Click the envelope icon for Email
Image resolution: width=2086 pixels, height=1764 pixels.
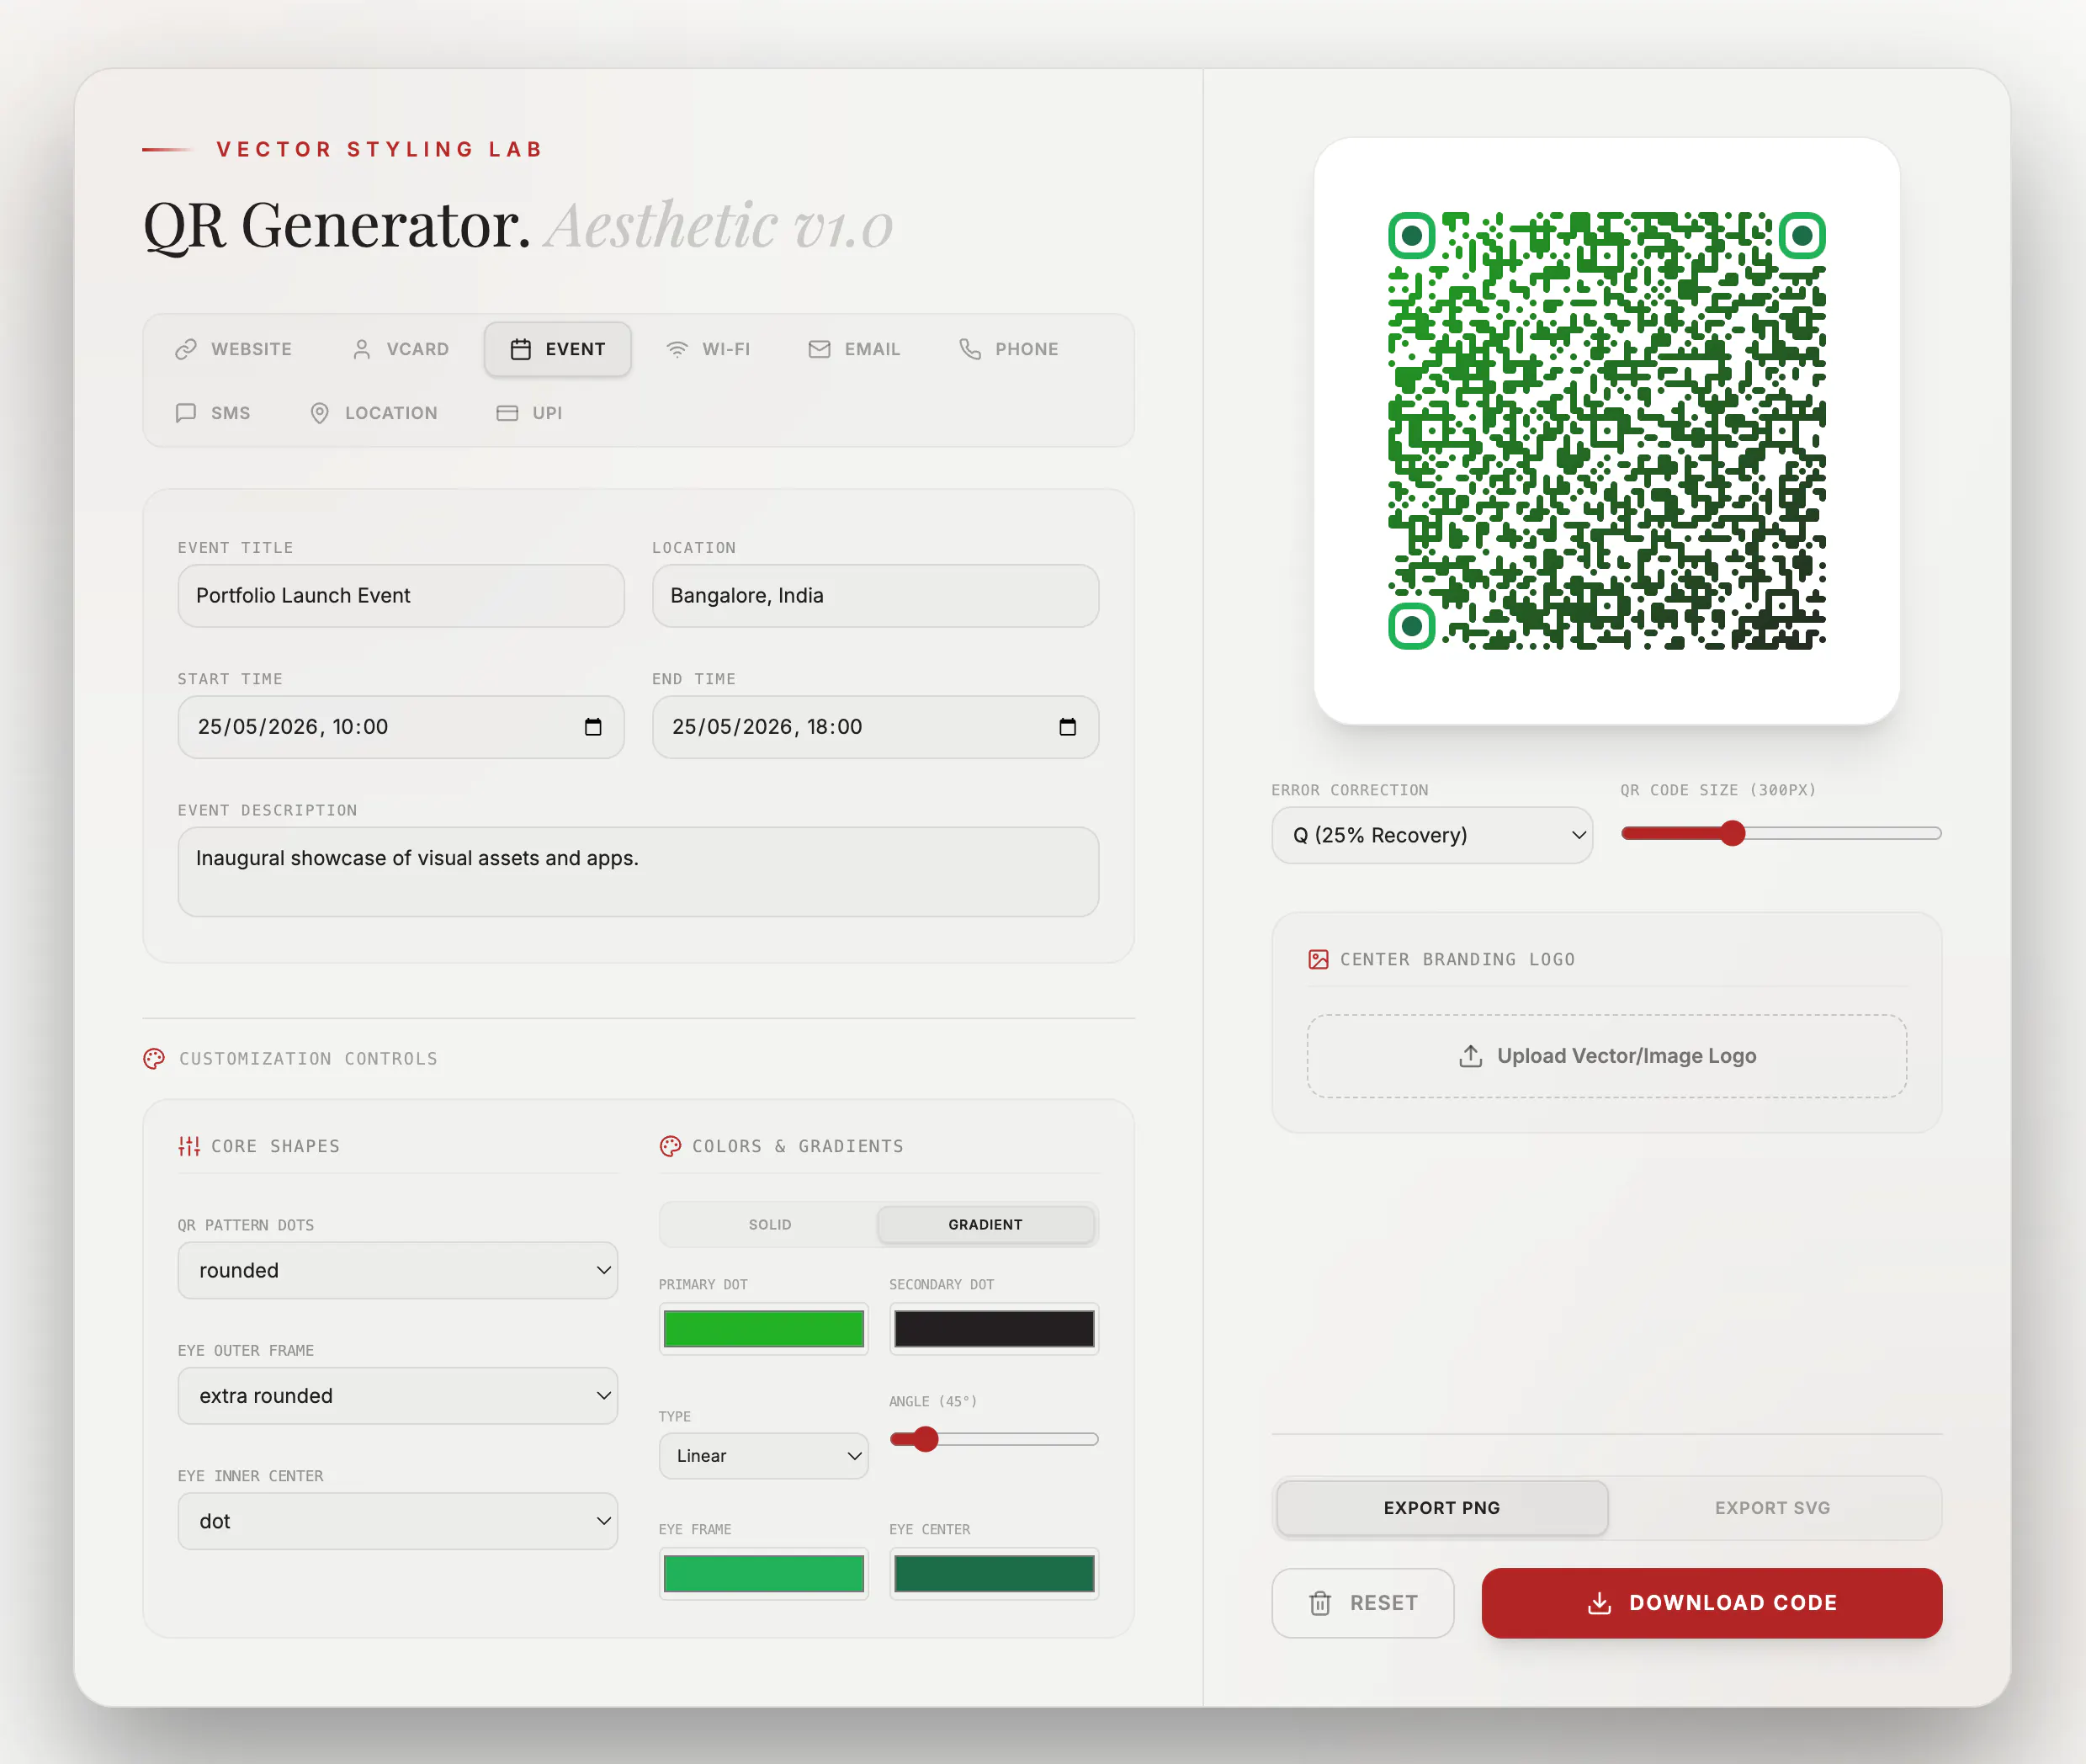tap(819, 349)
